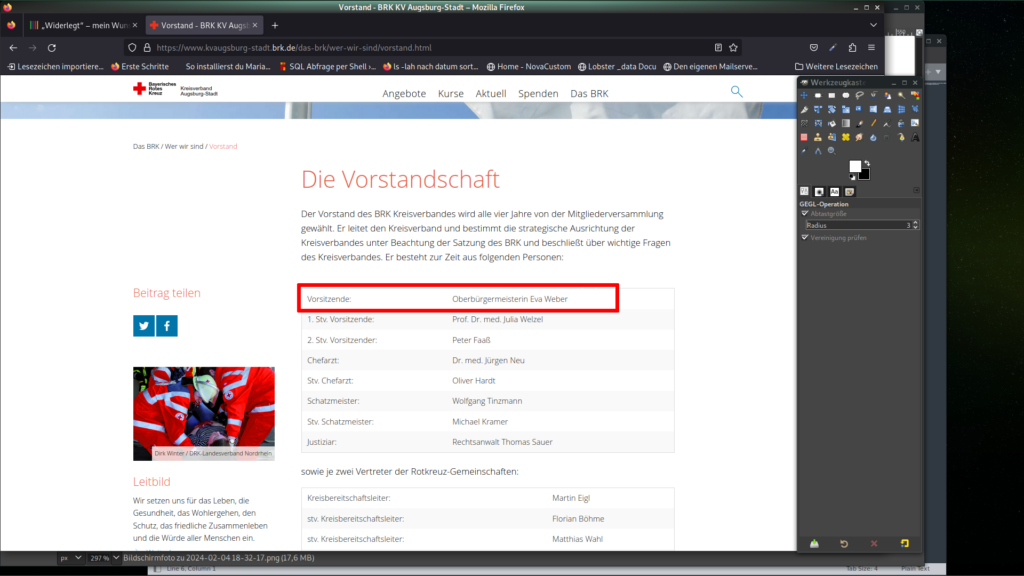
Task: Bookmark this page with the star icon
Action: click(x=733, y=47)
